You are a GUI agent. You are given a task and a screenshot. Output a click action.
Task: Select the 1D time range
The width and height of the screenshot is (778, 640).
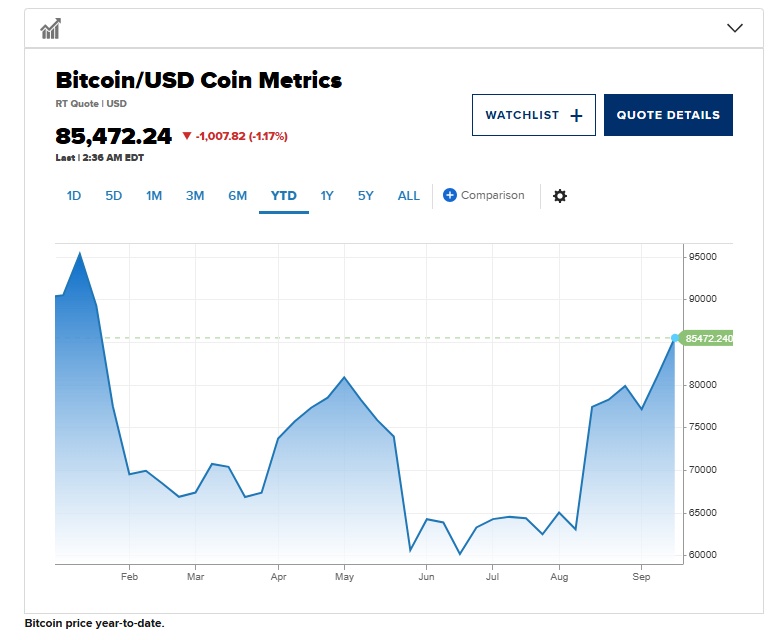point(74,196)
